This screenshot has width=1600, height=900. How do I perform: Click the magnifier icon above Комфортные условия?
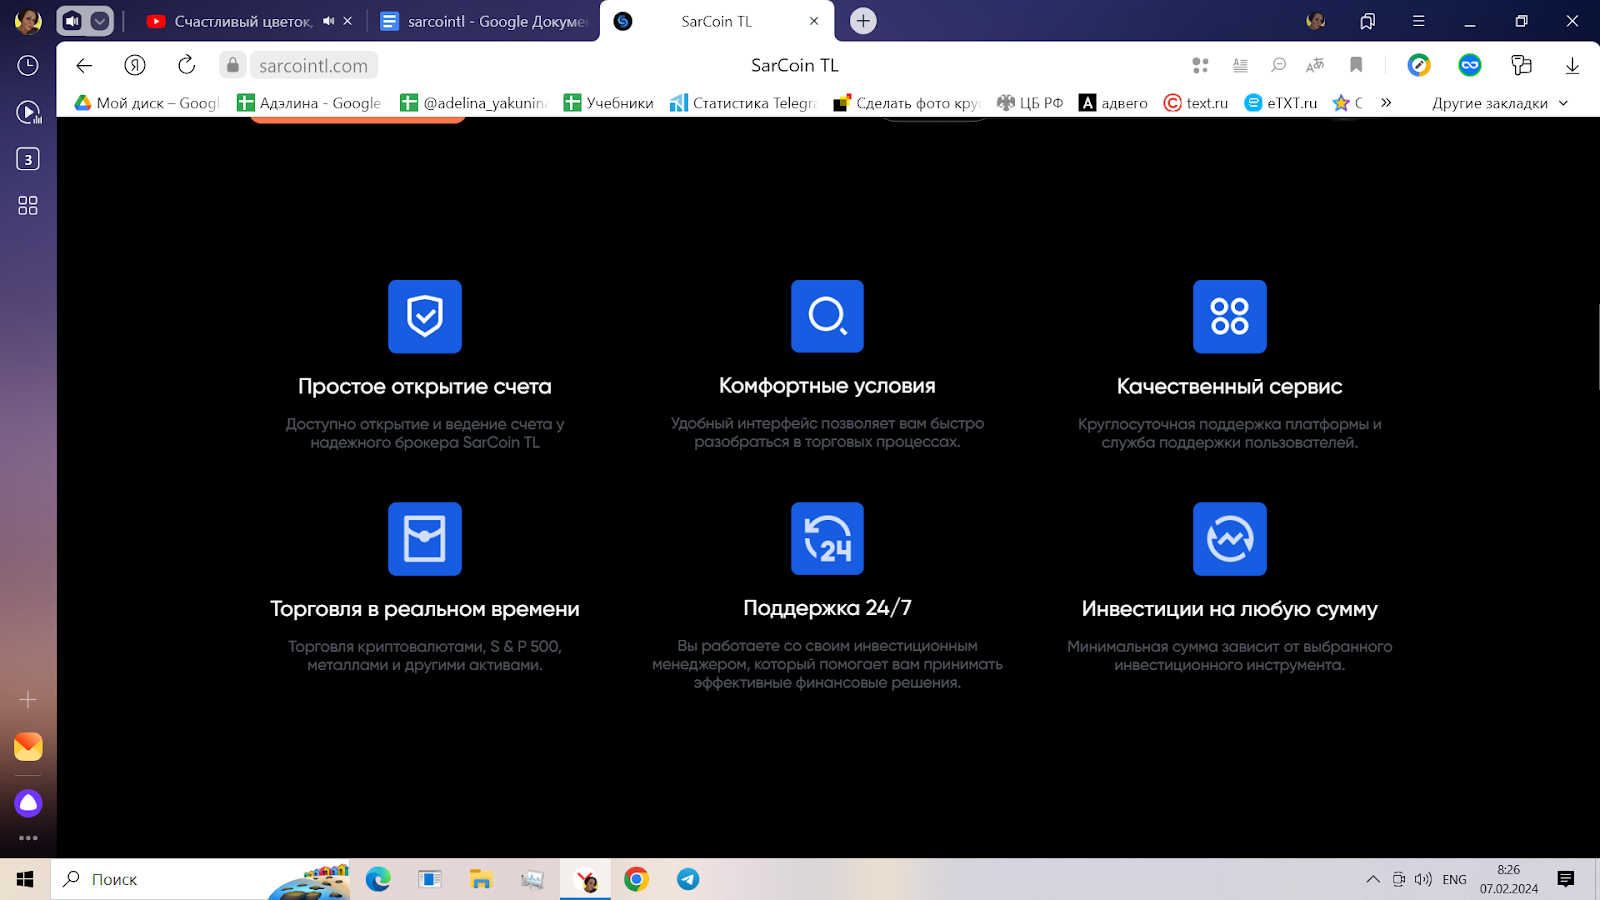point(827,316)
